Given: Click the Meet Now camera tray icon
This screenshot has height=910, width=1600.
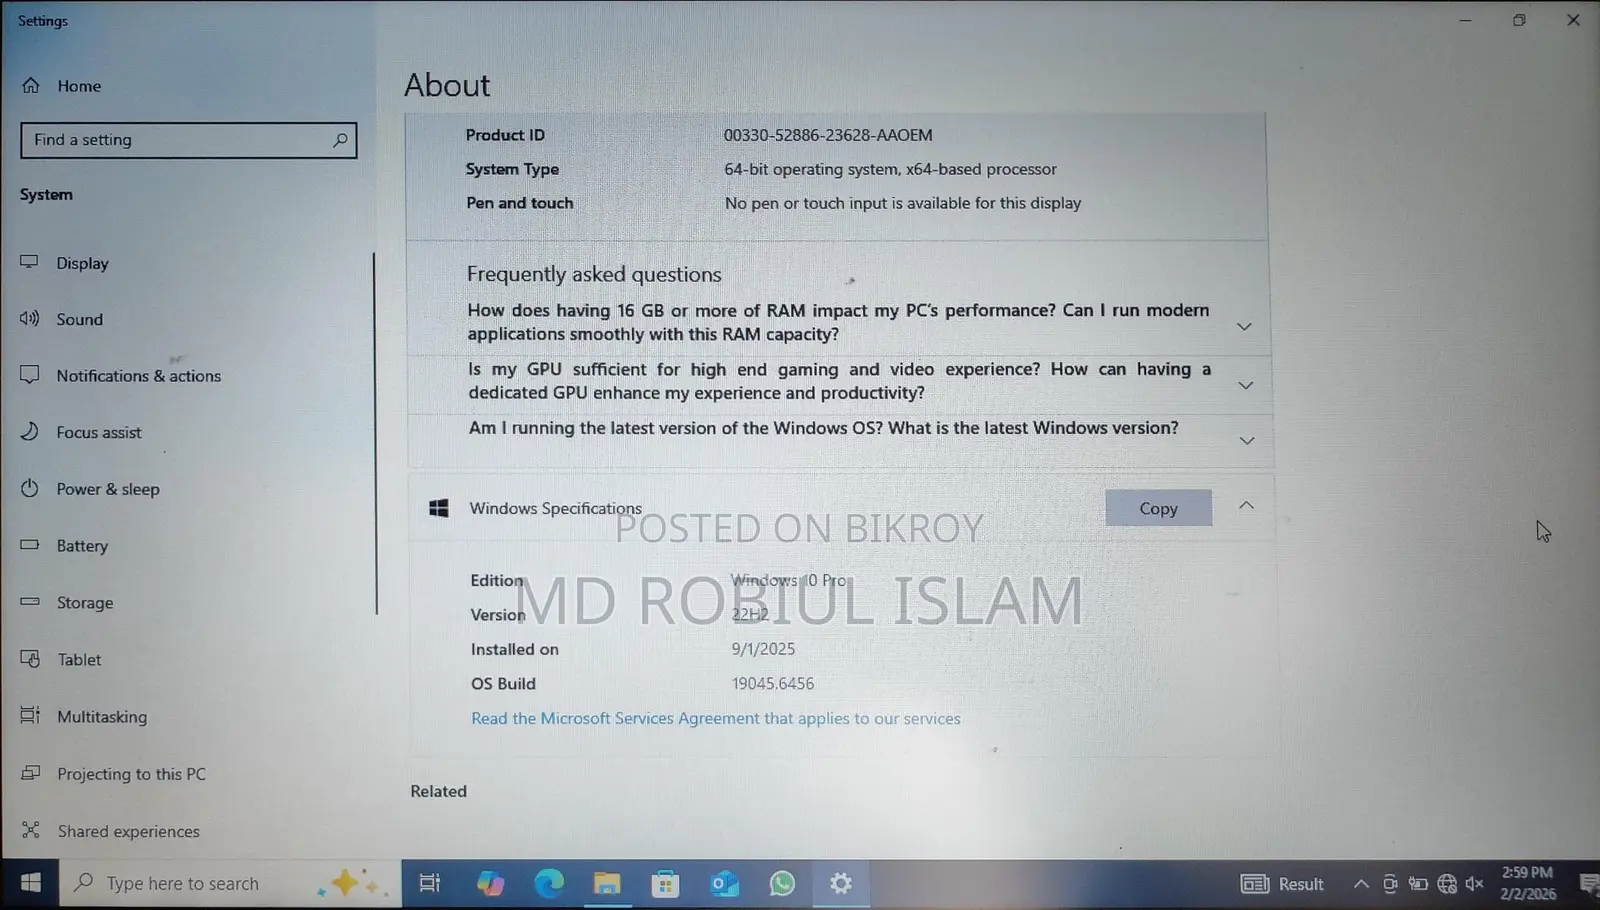Looking at the screenshot, I should coord(1390,883).
